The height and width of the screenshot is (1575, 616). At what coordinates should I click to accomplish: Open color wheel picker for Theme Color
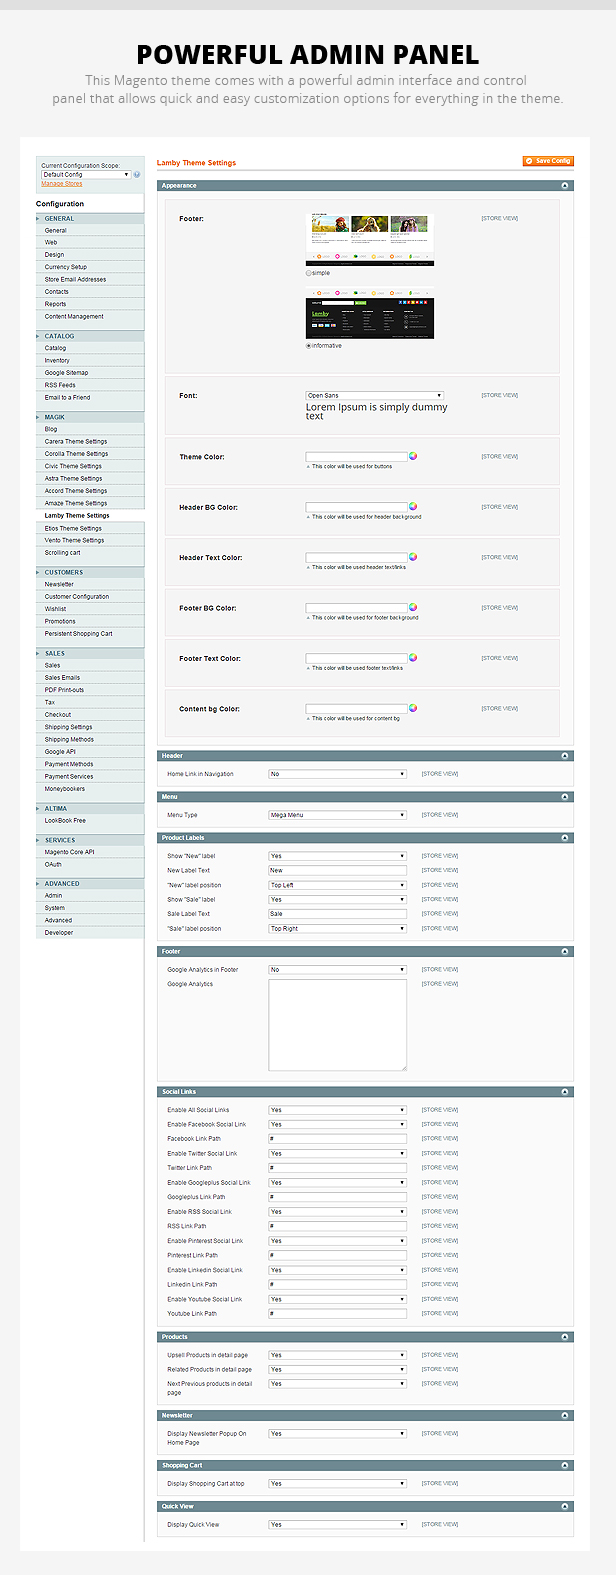tap(413, 456)
